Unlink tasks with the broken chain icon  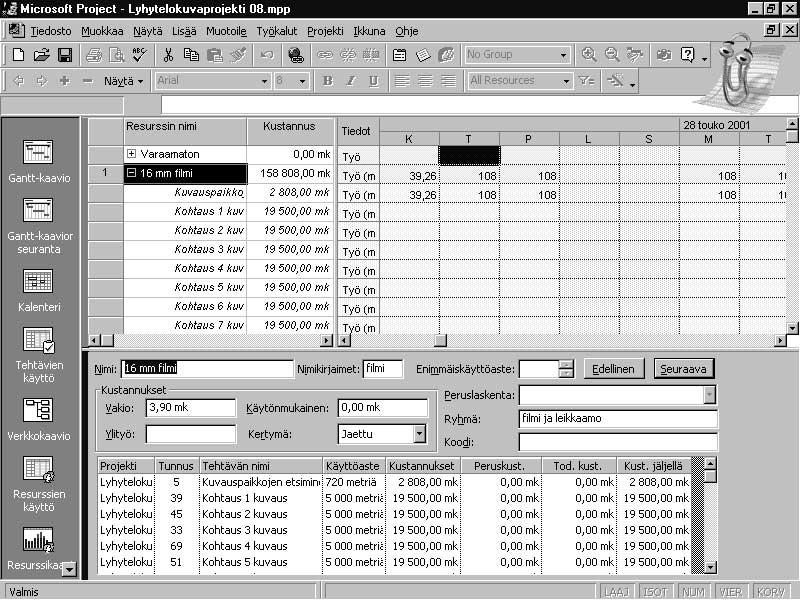point(348,55)
